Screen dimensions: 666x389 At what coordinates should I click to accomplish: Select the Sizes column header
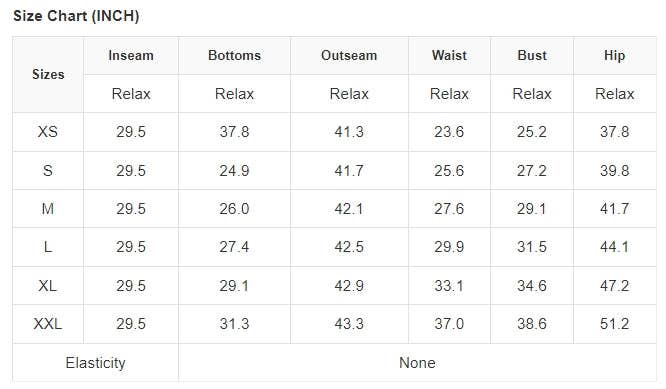pyautogui.click(x=48, y=74)
